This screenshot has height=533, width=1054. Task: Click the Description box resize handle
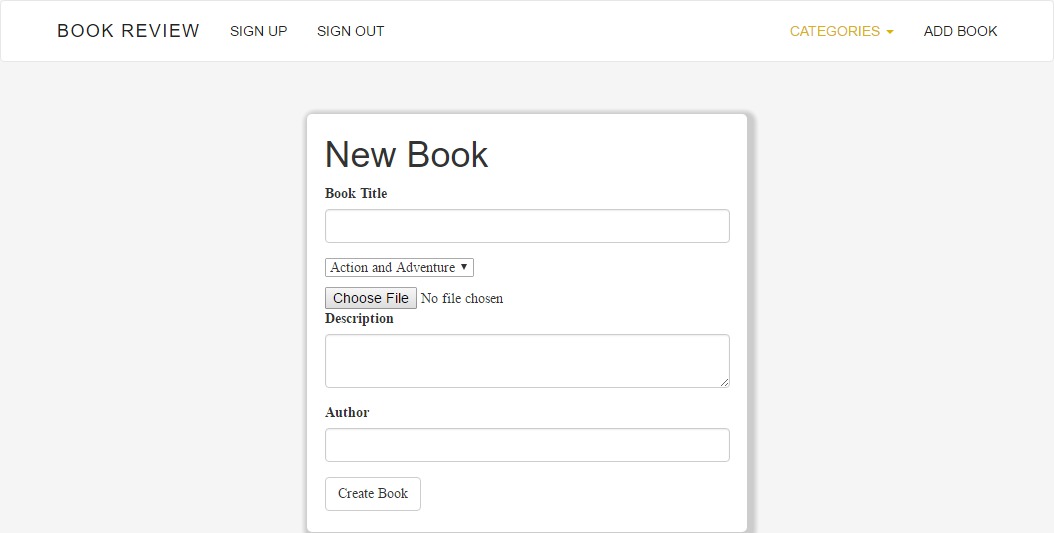[x=724, y=382]
